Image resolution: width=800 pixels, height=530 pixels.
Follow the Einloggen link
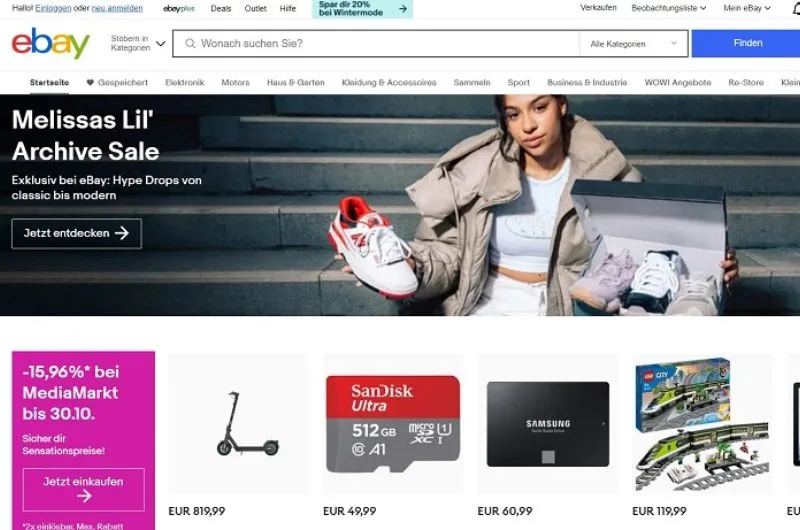pos(53,8)
